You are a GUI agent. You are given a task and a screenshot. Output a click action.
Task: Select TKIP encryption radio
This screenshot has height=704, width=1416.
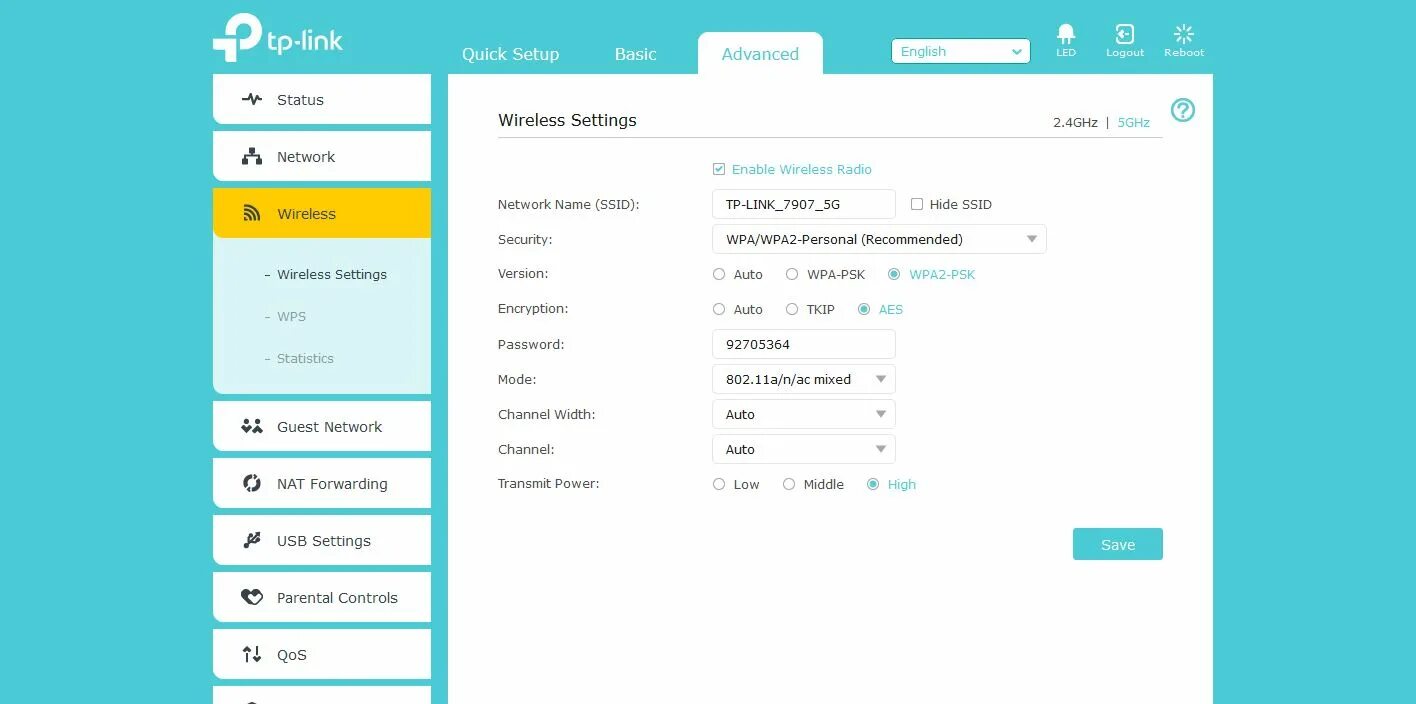coord(792,309)
